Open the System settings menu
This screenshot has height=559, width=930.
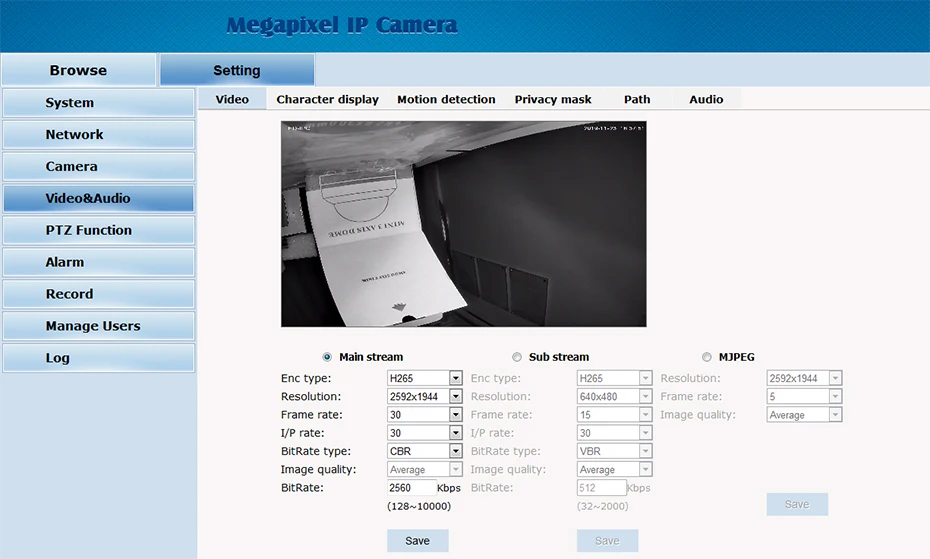click(x=98, y=103)
